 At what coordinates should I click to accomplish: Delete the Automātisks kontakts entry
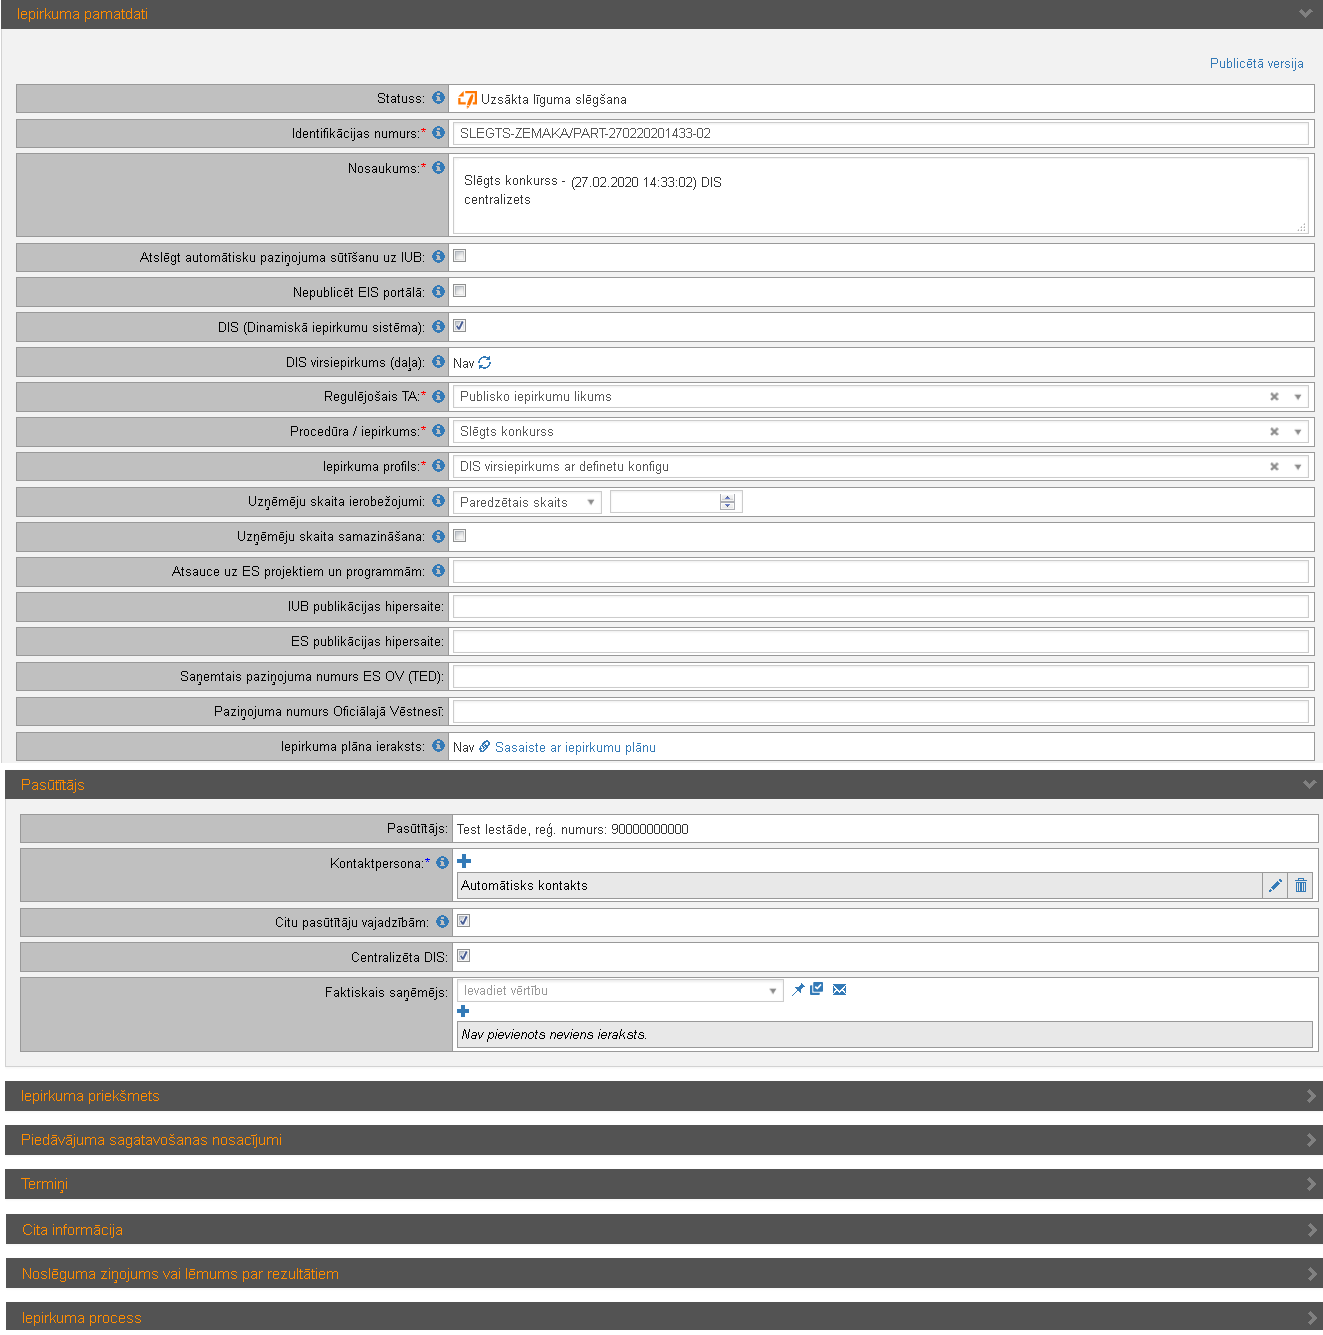1300,885
